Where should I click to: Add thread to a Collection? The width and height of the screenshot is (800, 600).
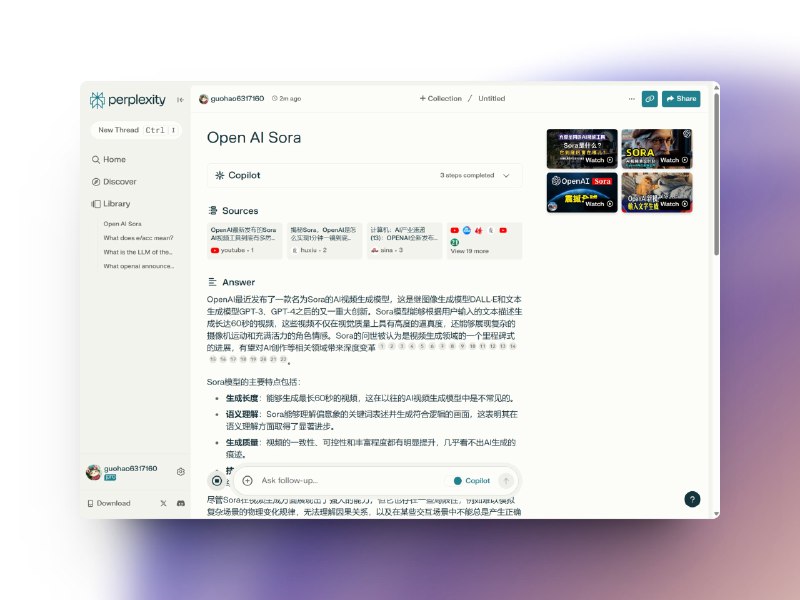pyautogui.click(x=440, y=98)
